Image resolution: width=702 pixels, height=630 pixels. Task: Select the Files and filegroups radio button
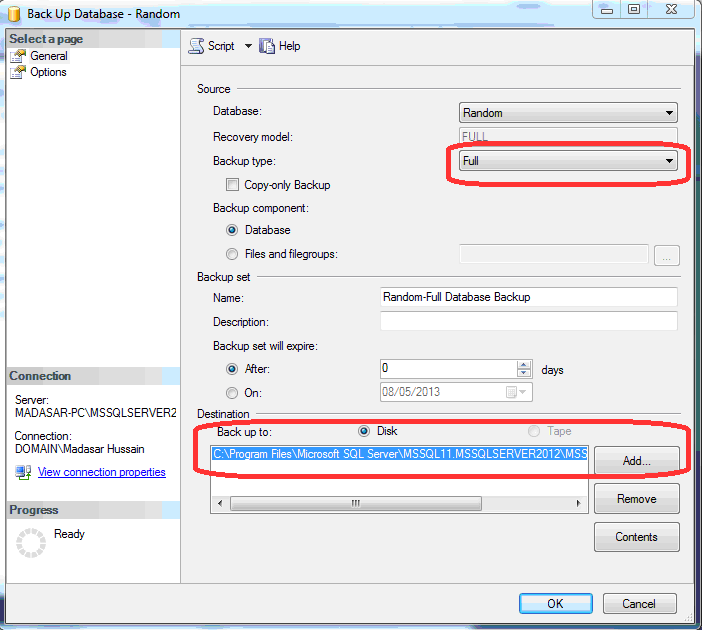tap(232, 254)
